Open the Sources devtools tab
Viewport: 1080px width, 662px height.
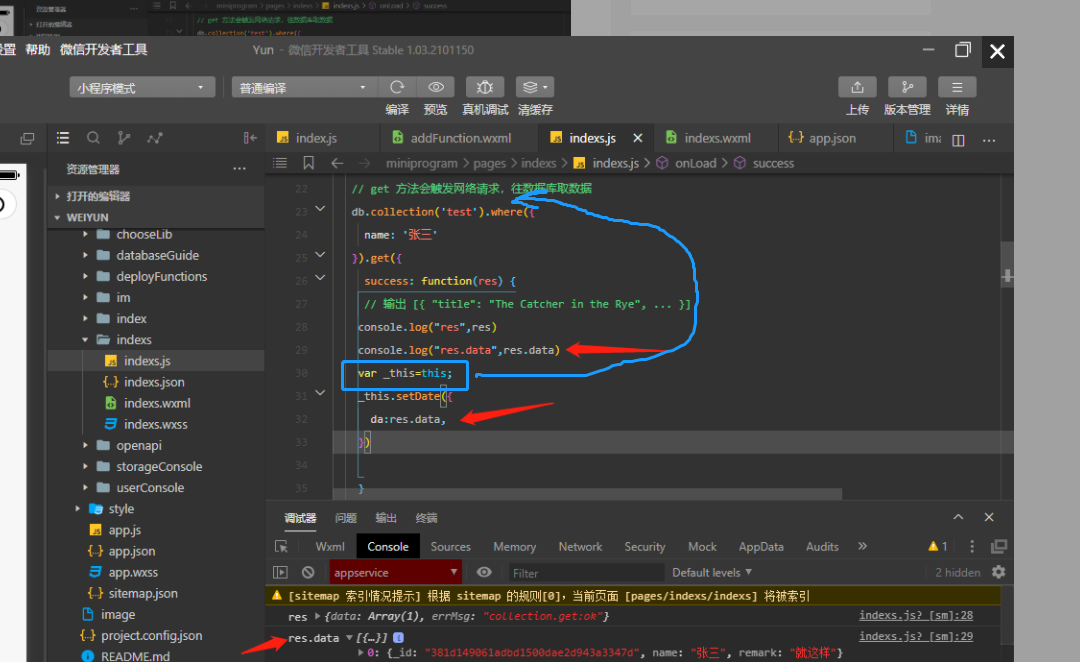[x=450, y=546]
